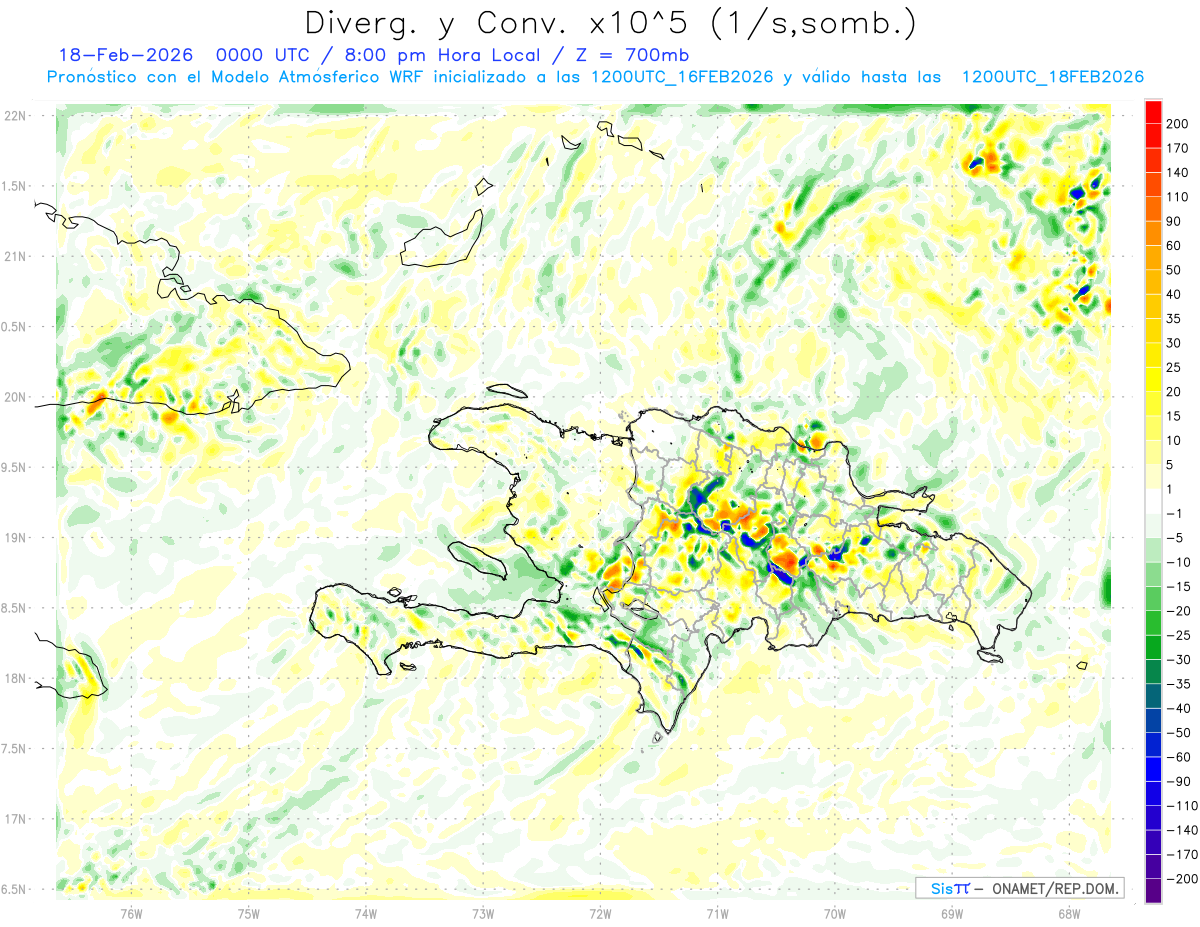Click the positive legend value '35'
Viewport: 1200px width, 927px height.
click(1174, 318)
